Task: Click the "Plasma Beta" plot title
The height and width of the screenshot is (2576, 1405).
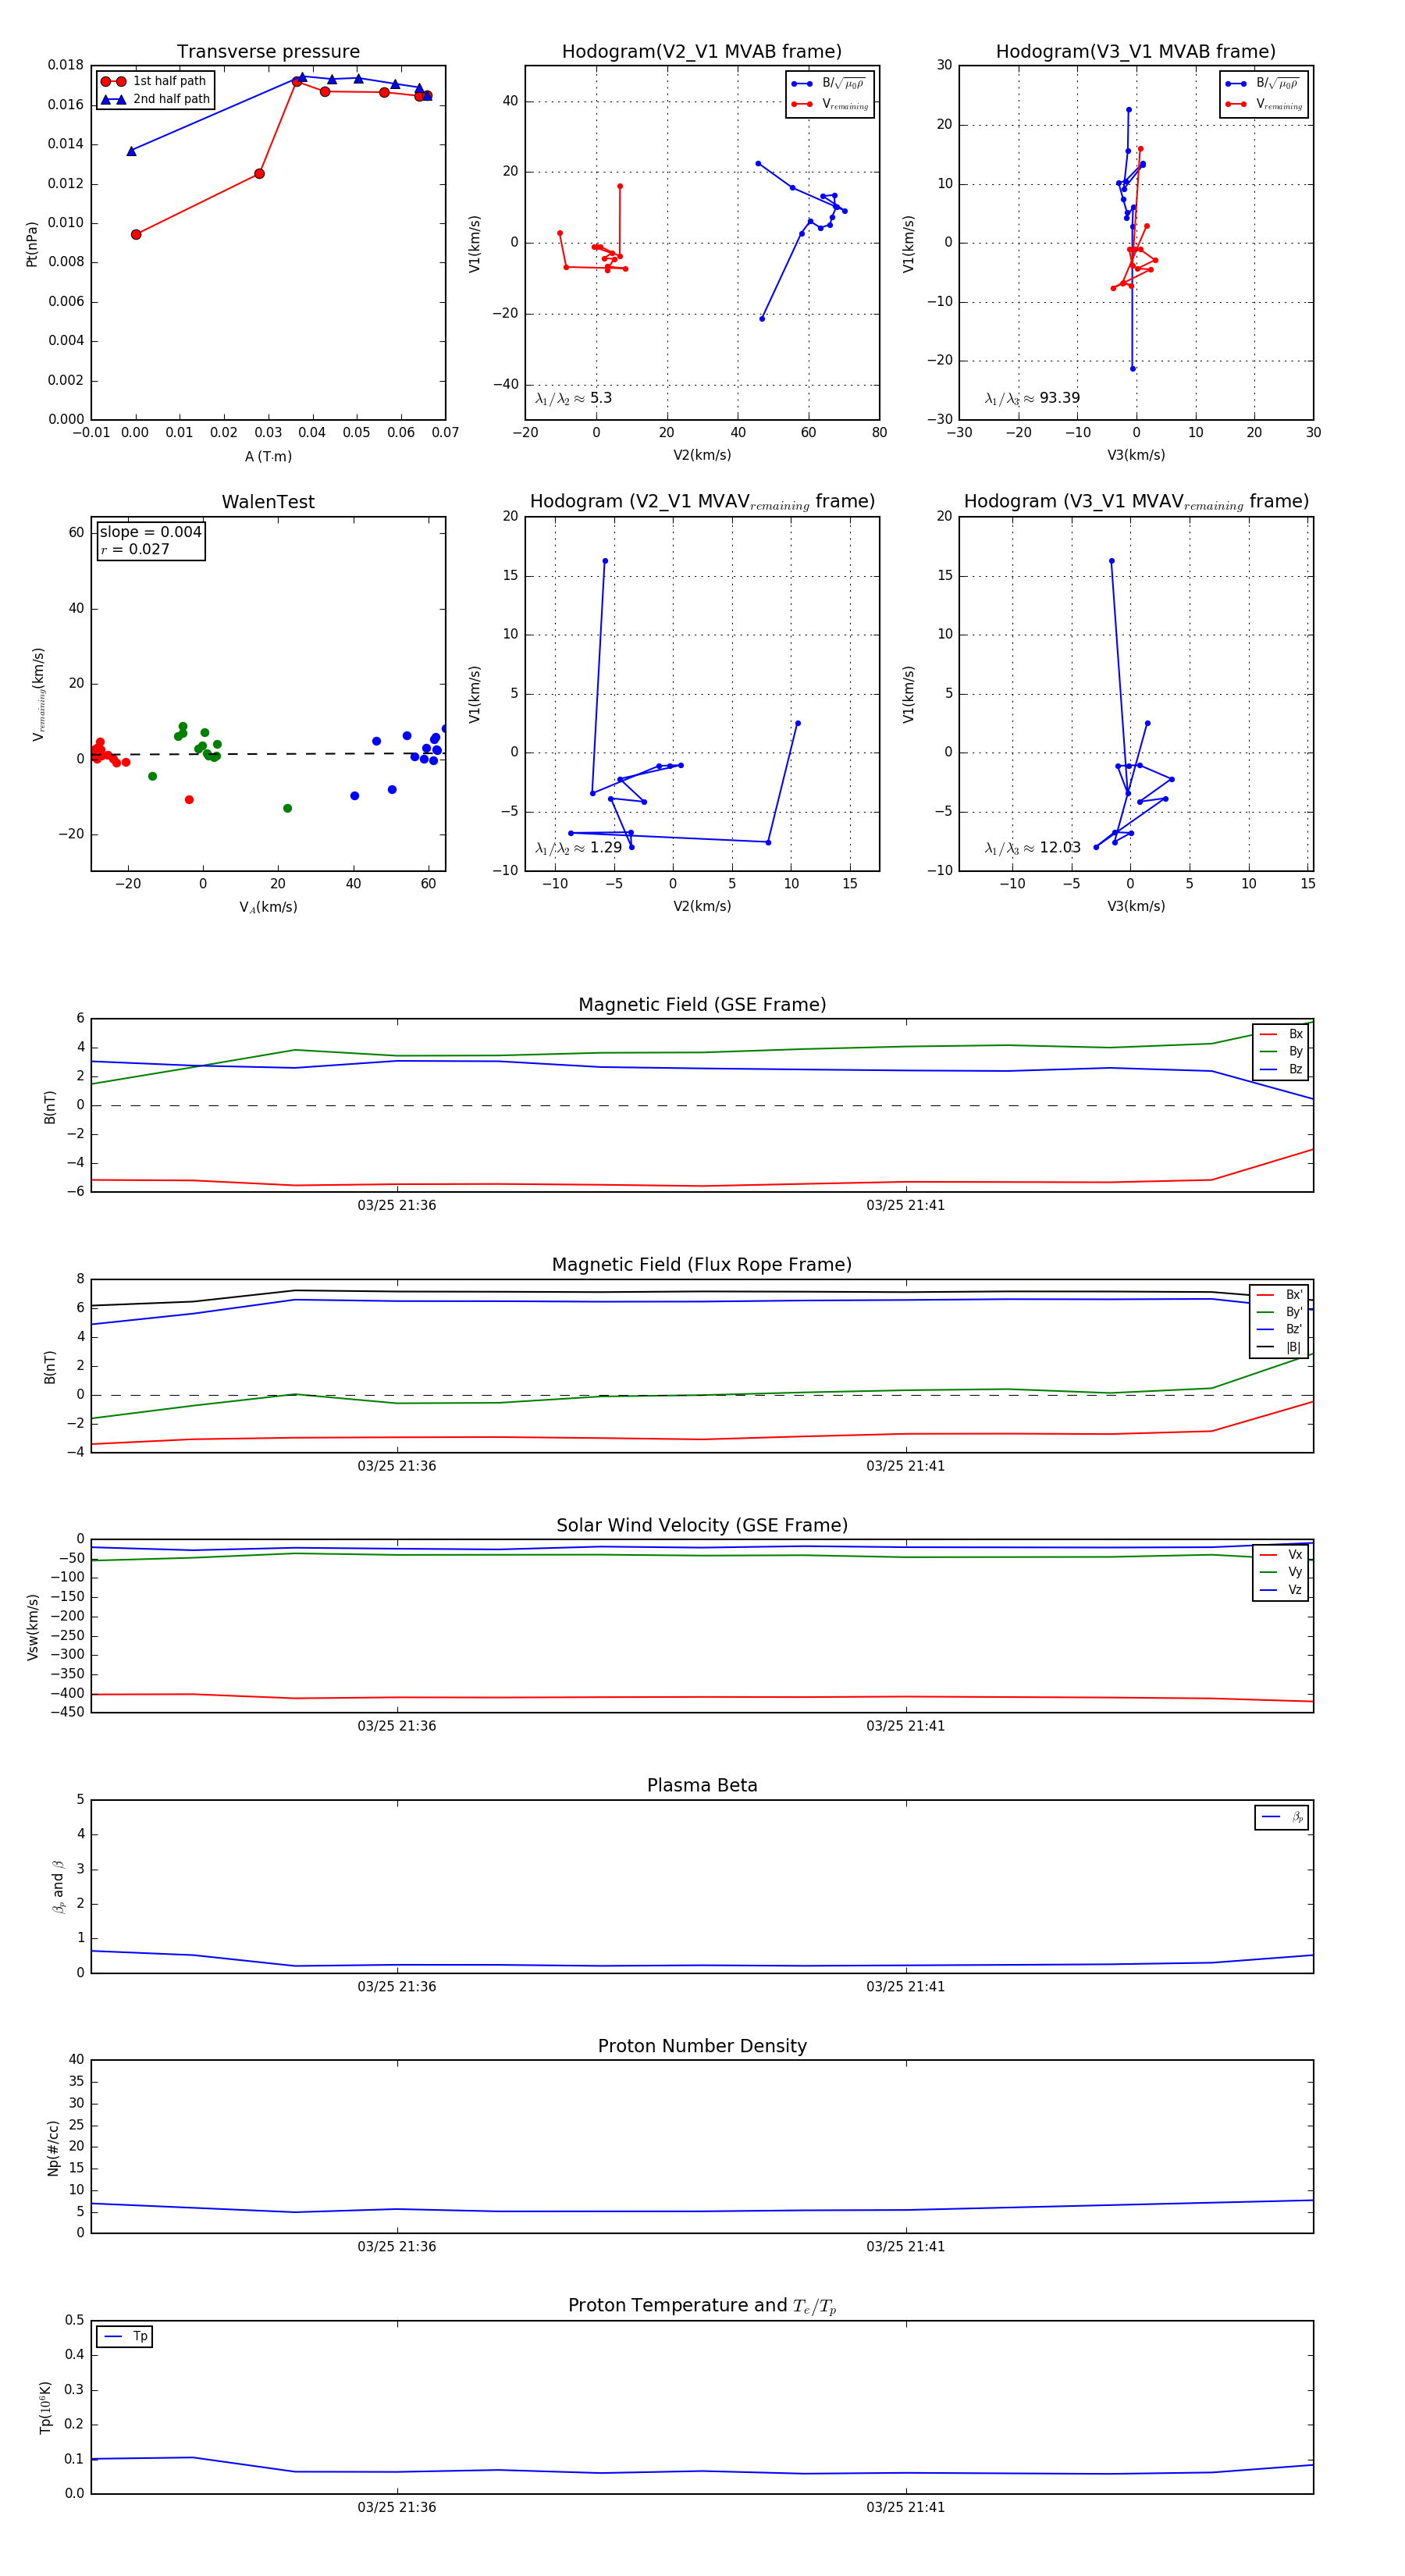Action: pyautogui.click(x=702, y=1785)
